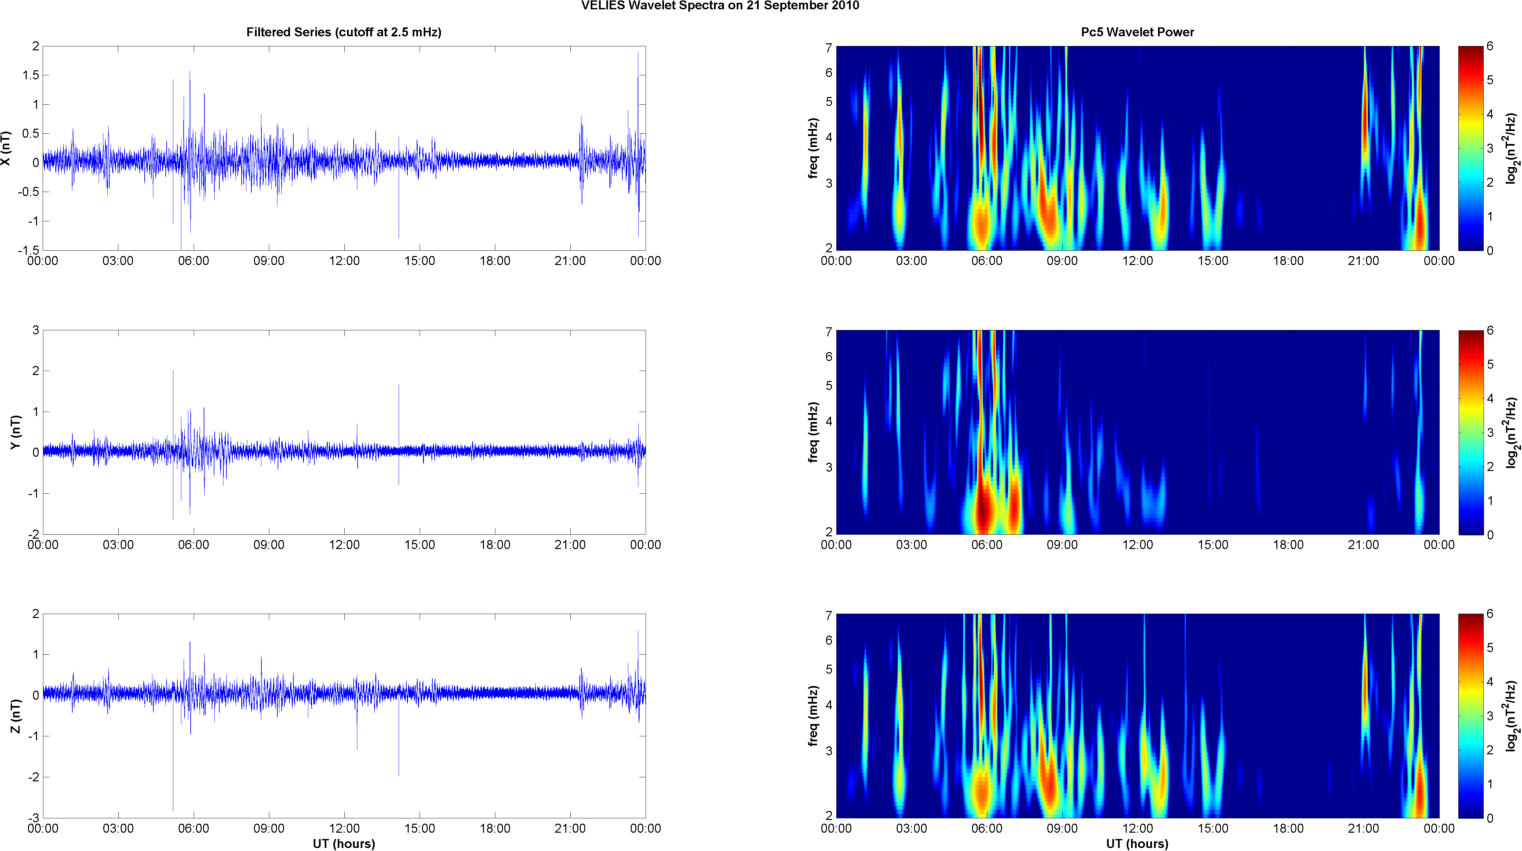Click inside the Y component time series plot
The image size is (1522, 851).
pyautogui.click(x=344, y=432)
